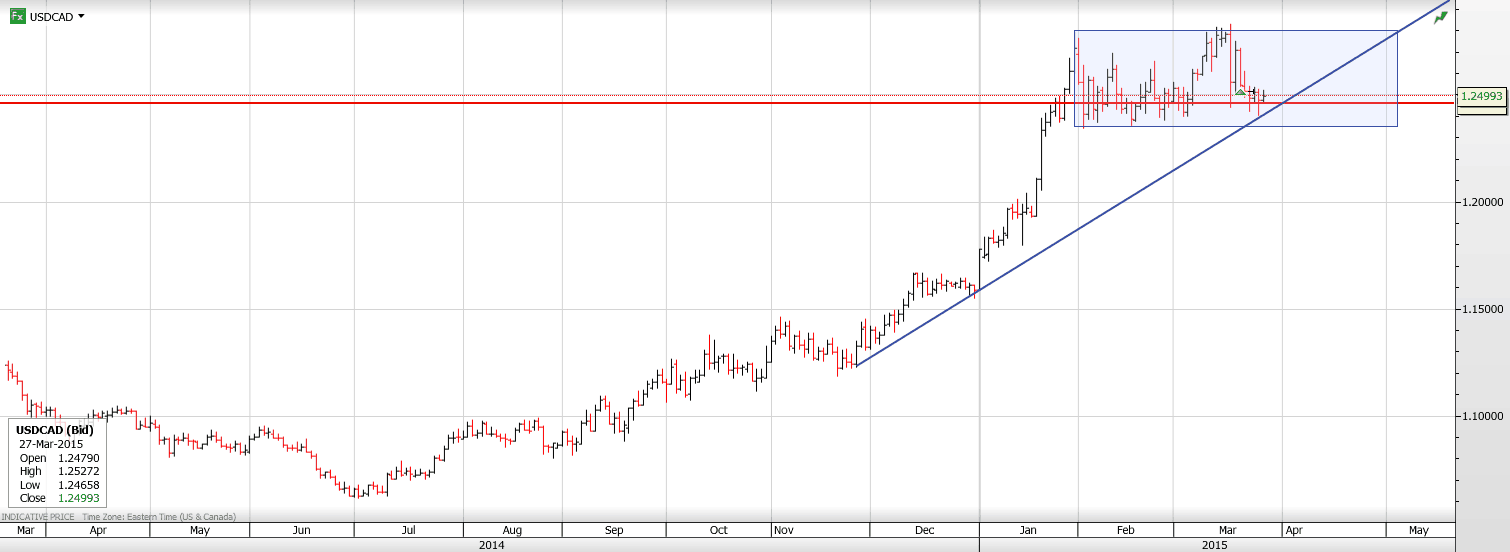The height and width of the screenshot is (552, 1510).
Task: Click the green zigzag chart icon
Action: click(1440, 17)
